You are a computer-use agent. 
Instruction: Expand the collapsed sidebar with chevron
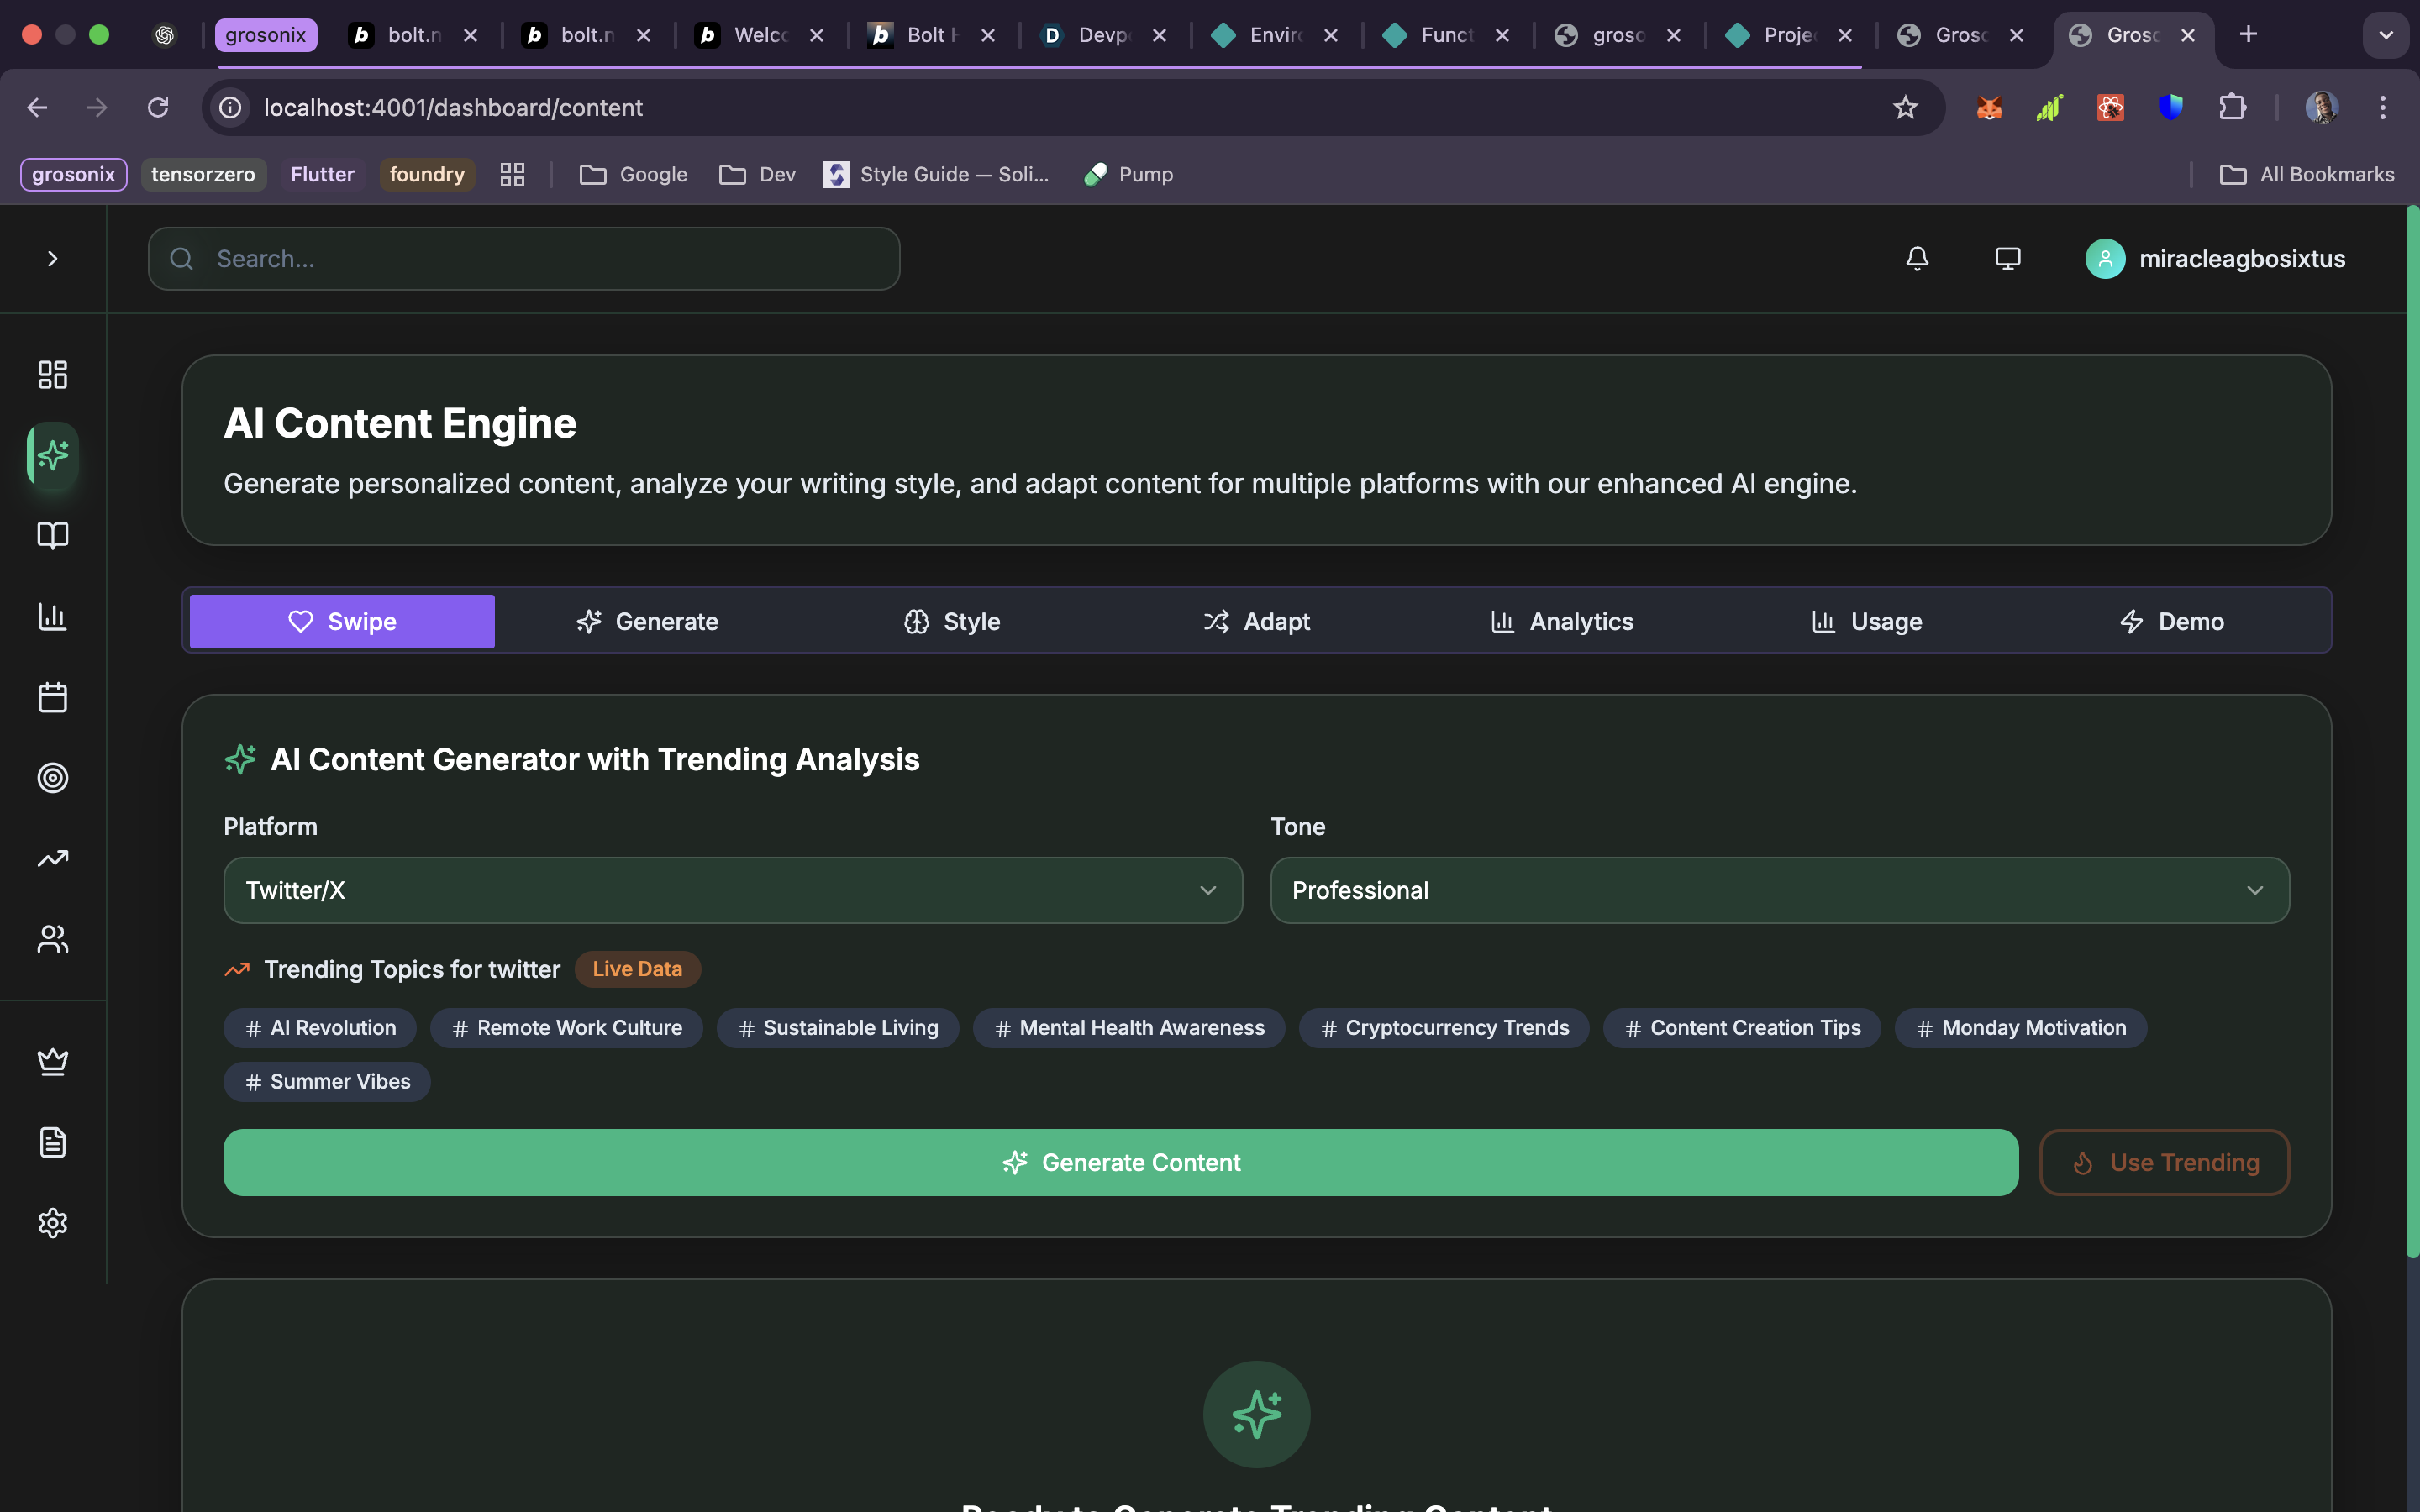[52, 259]
